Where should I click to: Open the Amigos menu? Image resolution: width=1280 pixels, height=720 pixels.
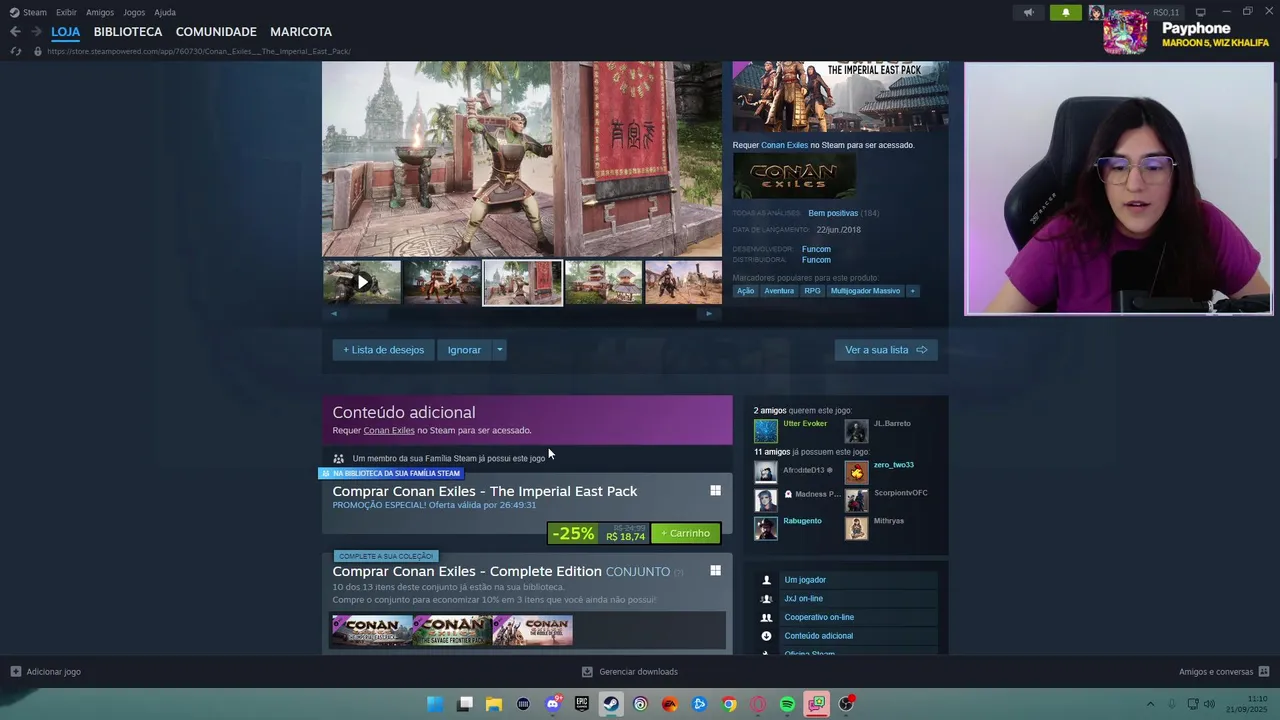100,12
